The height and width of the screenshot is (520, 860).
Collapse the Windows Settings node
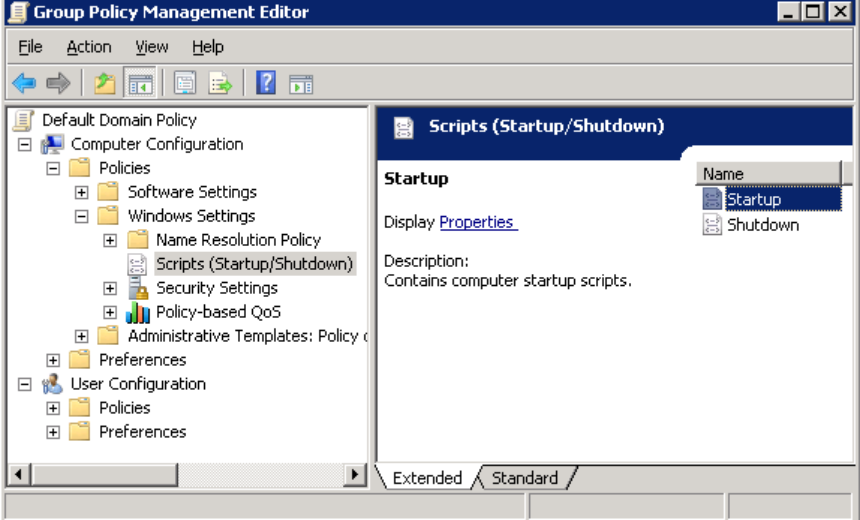pos(82,217)
